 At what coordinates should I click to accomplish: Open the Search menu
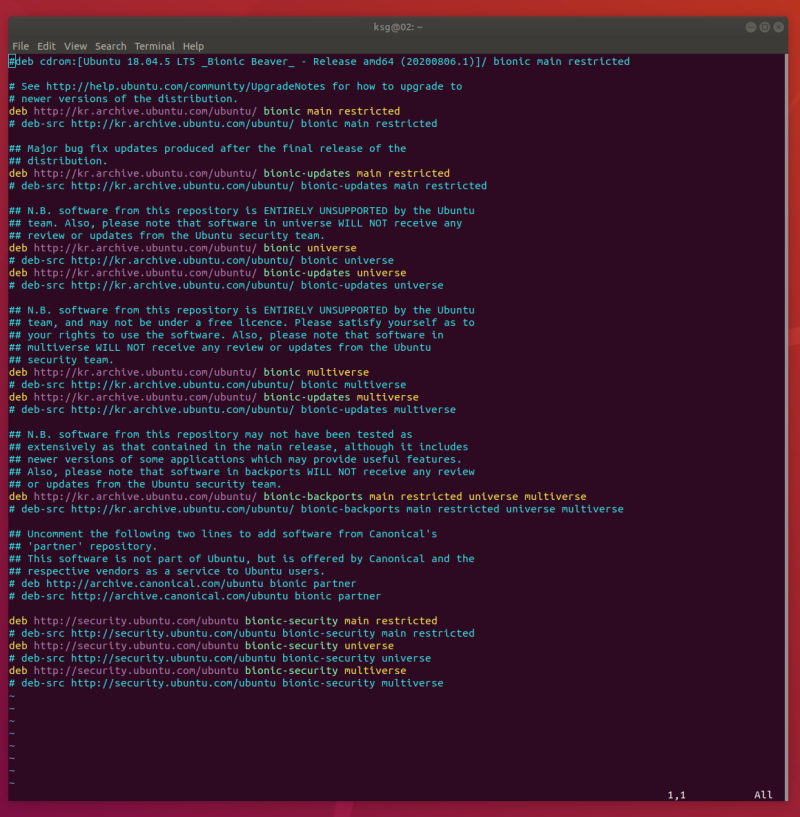pos(110,46)
